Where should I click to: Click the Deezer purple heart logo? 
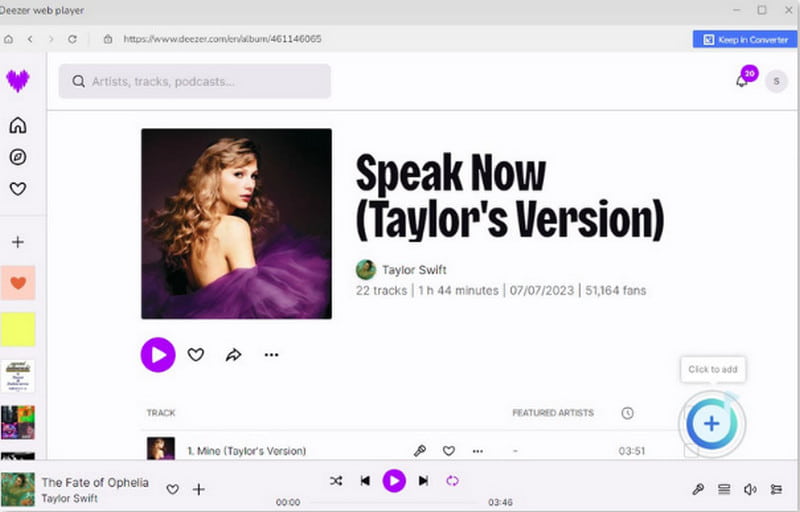pyautogui.click(x=18, y=81)
